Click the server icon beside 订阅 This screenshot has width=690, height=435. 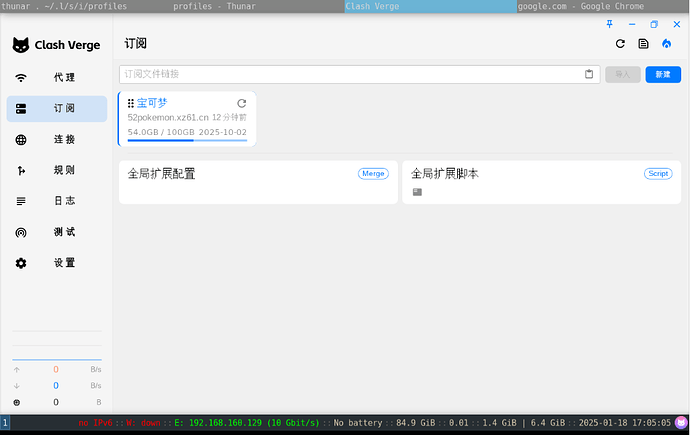21,109
